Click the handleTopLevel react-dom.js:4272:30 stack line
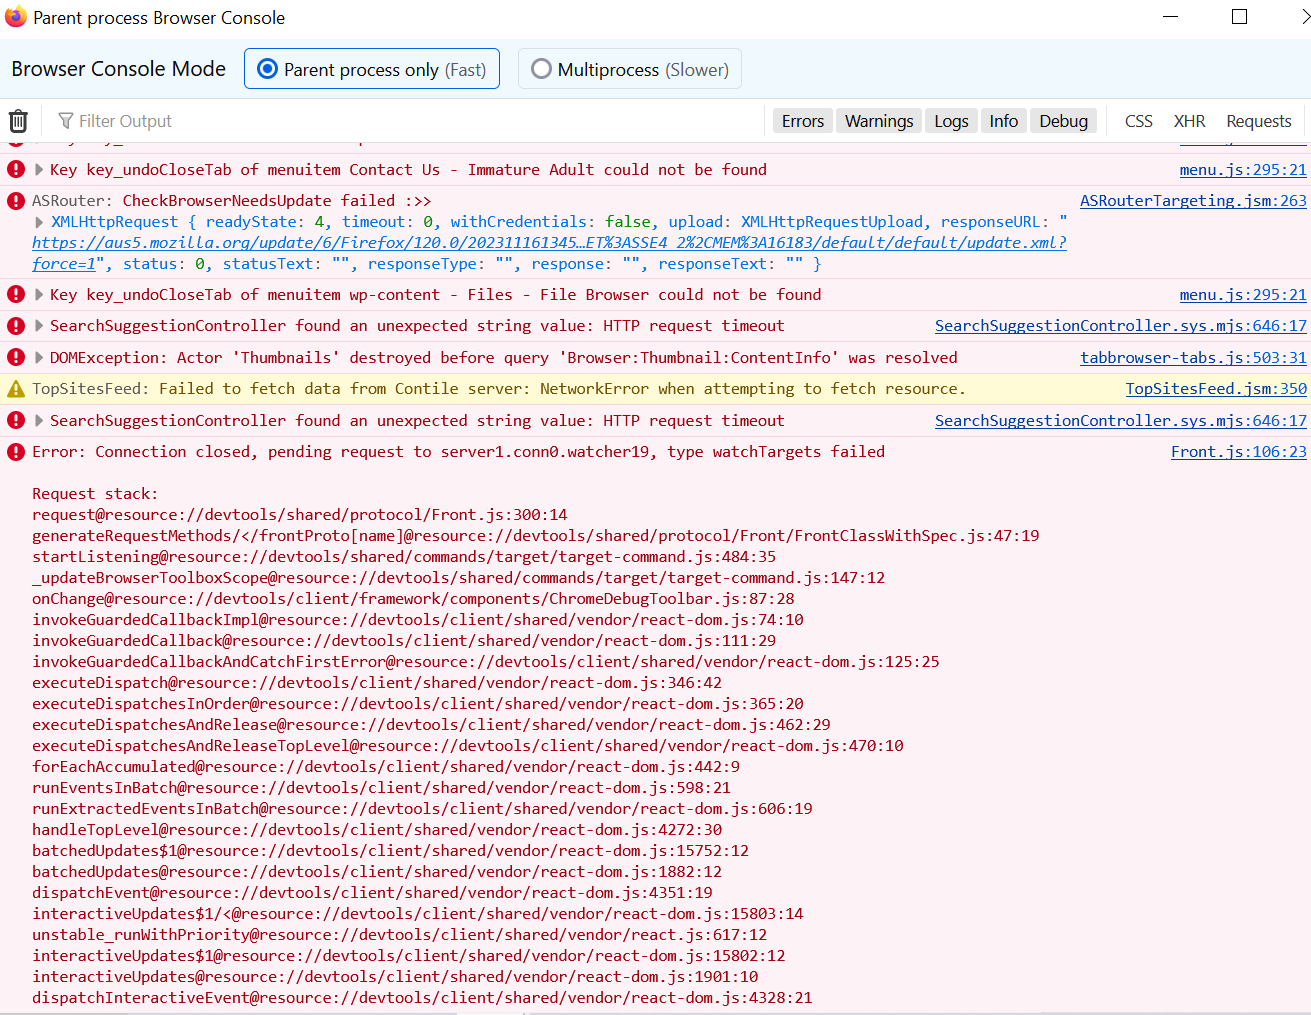This screenshot has width=1311, height=1015. point(377,830)
